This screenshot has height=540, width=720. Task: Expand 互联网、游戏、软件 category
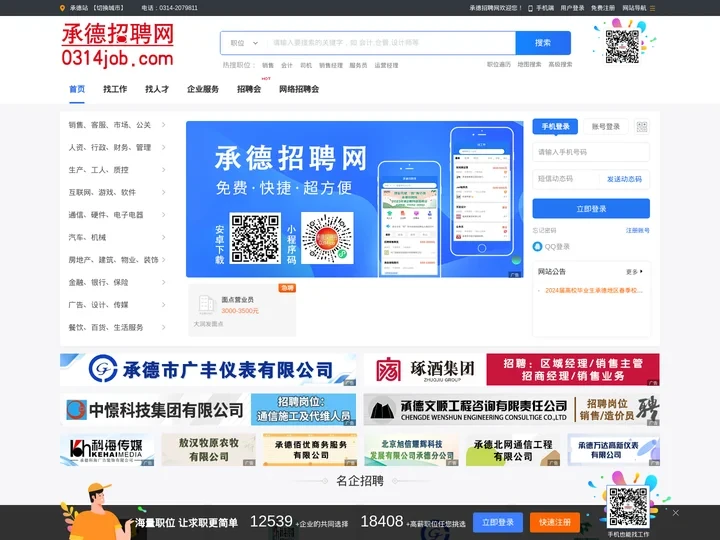point(163,192)
